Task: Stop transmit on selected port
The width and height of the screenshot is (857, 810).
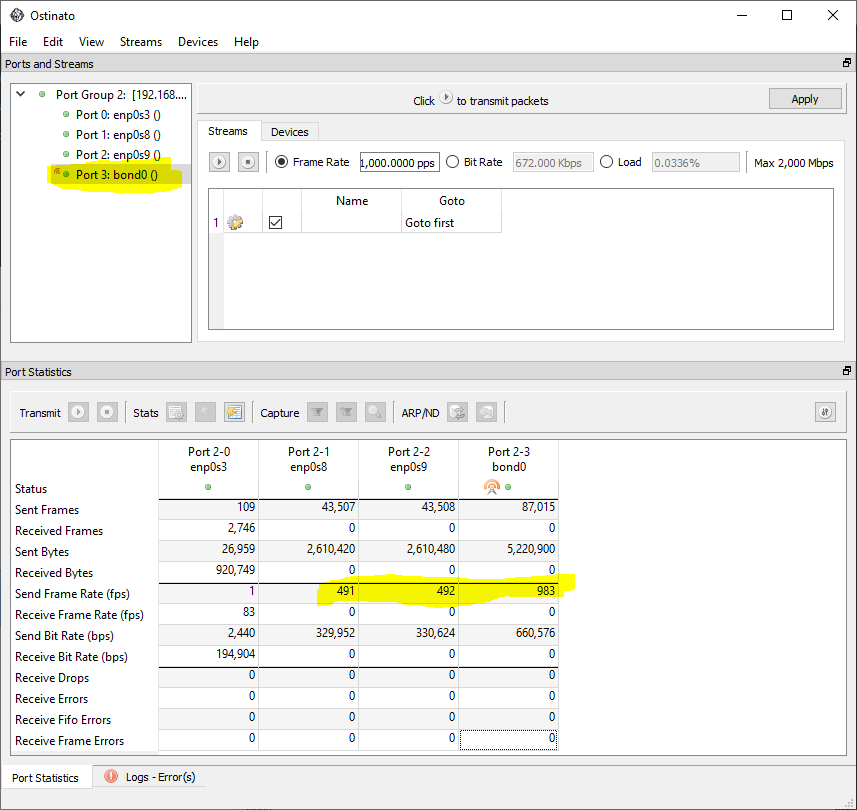Action: [x=107, y=412]
